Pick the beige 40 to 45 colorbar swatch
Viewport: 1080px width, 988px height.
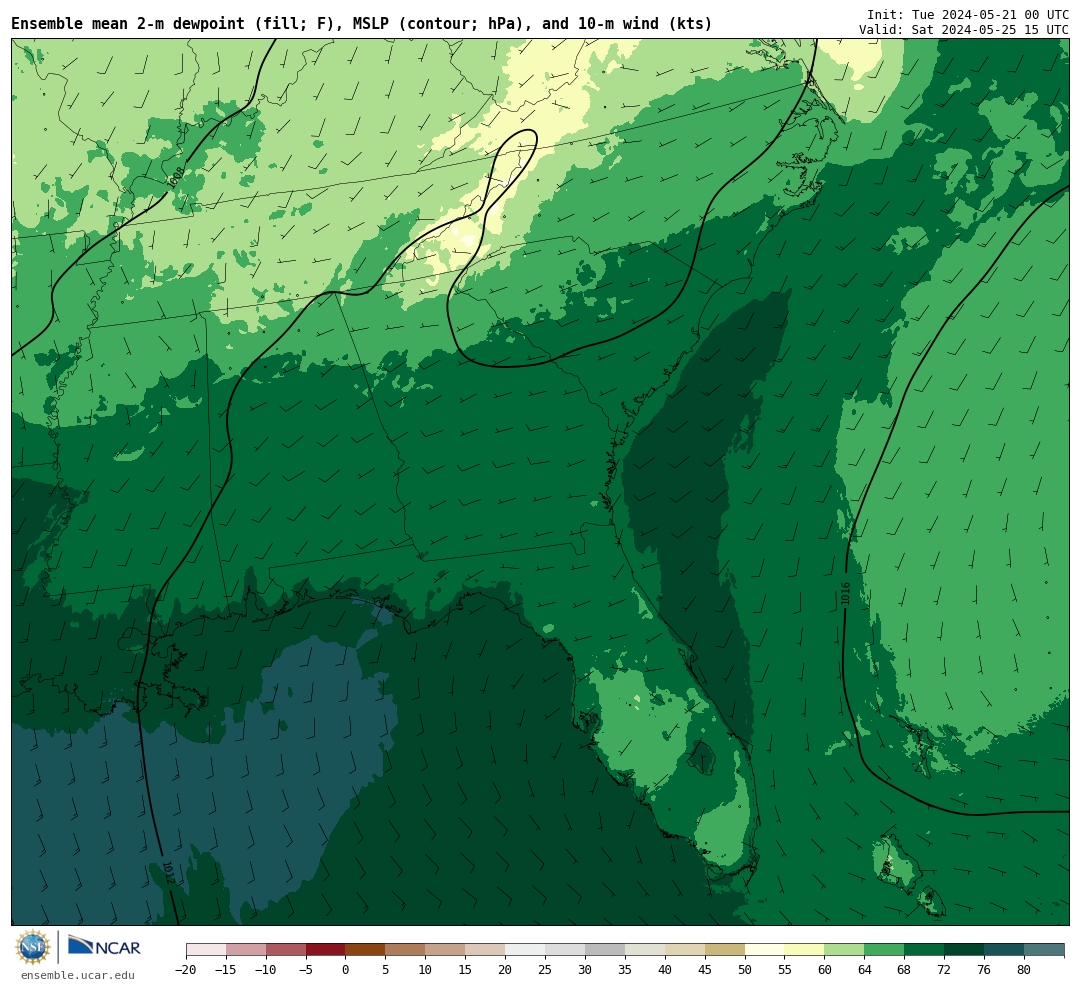(685, 950)
